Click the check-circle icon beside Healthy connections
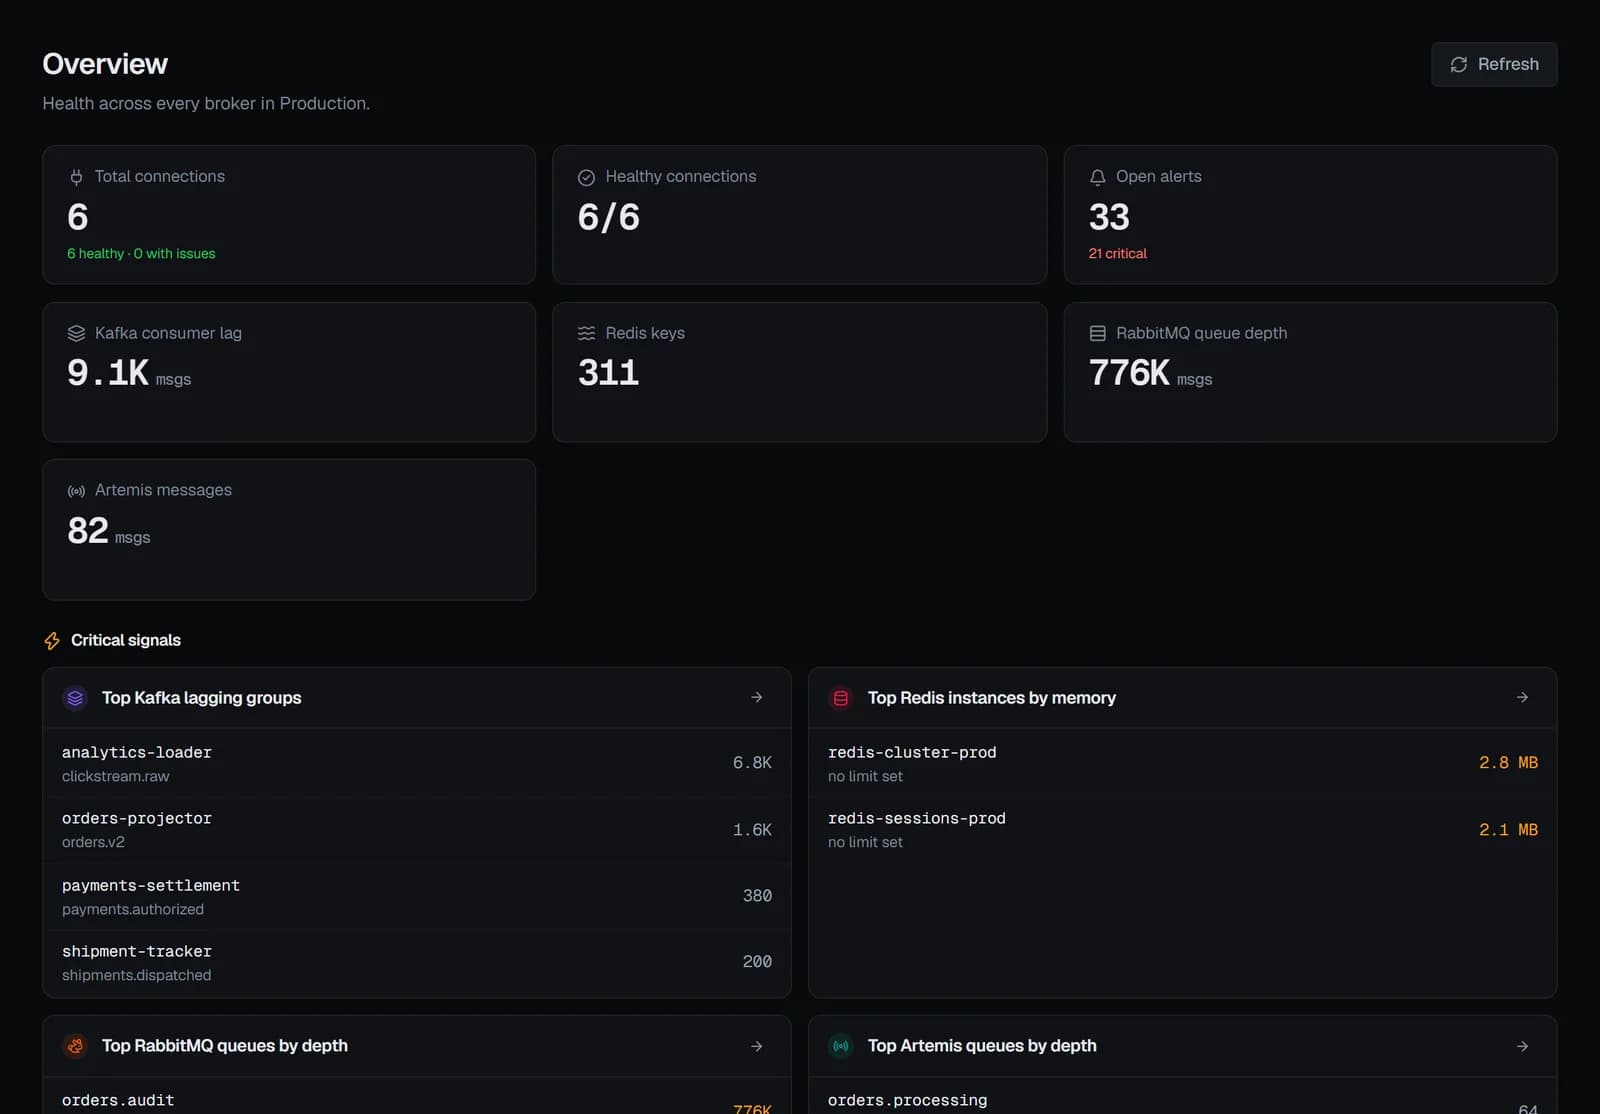The width and height of the screenshot is (1600, 1114). pyautogui.click(x=586, y=177)
